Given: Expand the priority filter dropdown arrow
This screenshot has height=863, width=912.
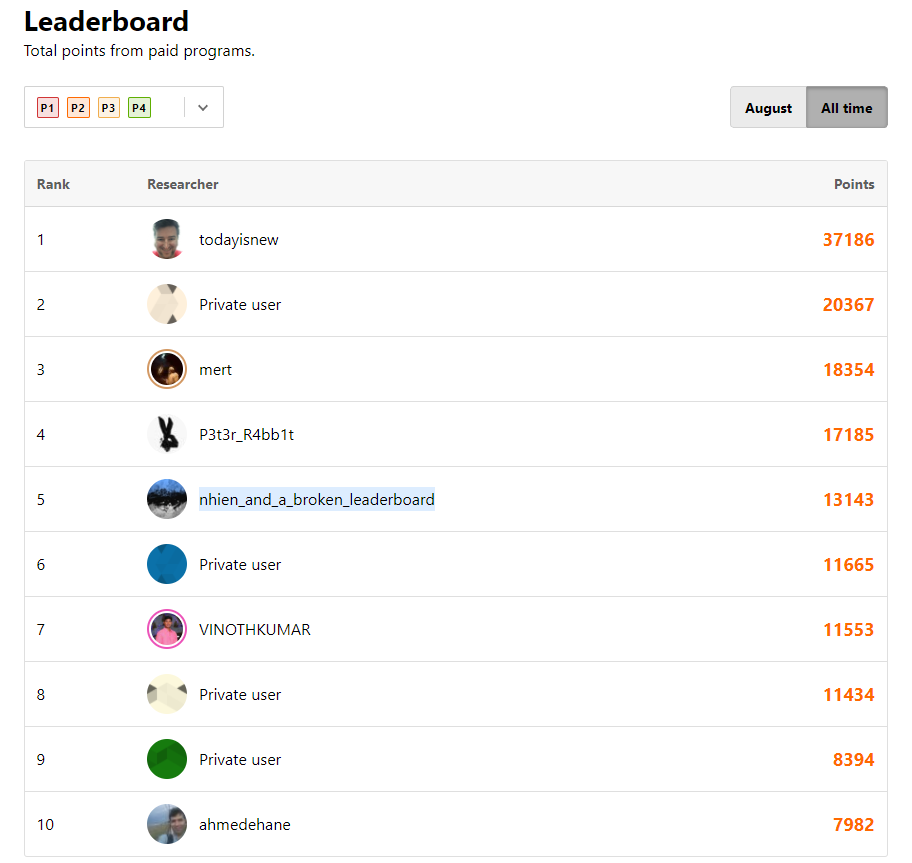Looking at the screenshot, I should tap(203, 108).
